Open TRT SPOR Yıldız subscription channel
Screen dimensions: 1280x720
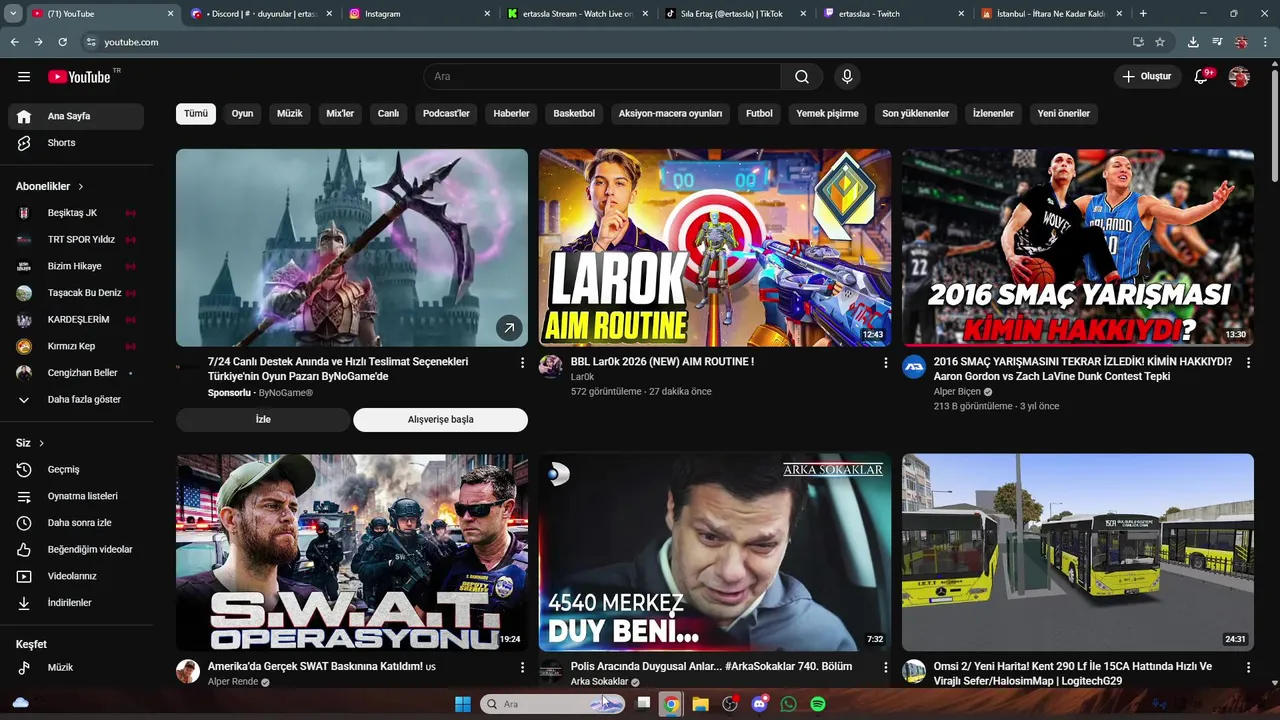[76, 240]
